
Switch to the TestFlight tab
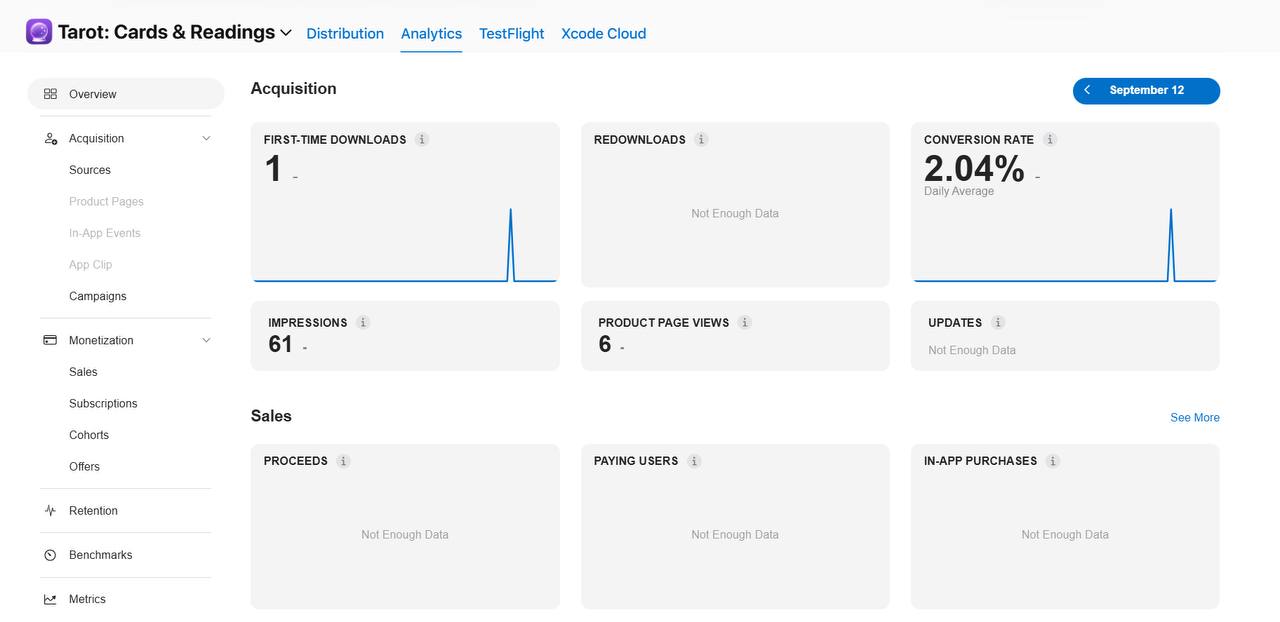[512, 33]
